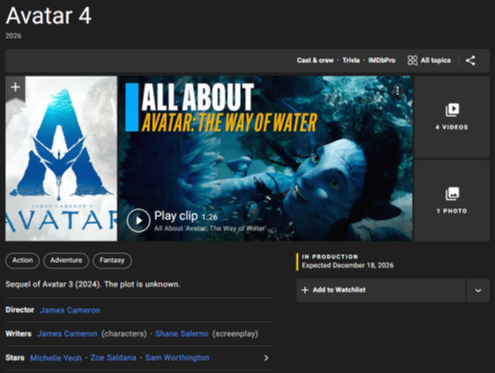The image size is (495, 373).
Task: Open the 1 Photo gallery
Action: click(452, 201)
